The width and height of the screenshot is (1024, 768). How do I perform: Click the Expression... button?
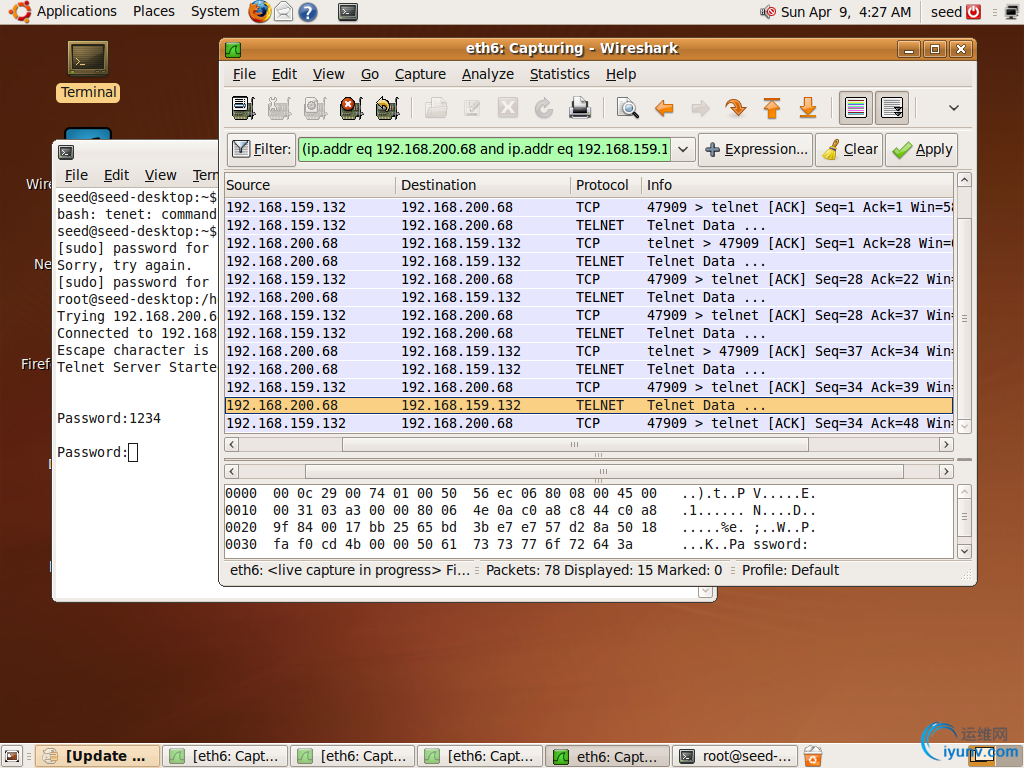pyautogui.click(x=756, y=149)
